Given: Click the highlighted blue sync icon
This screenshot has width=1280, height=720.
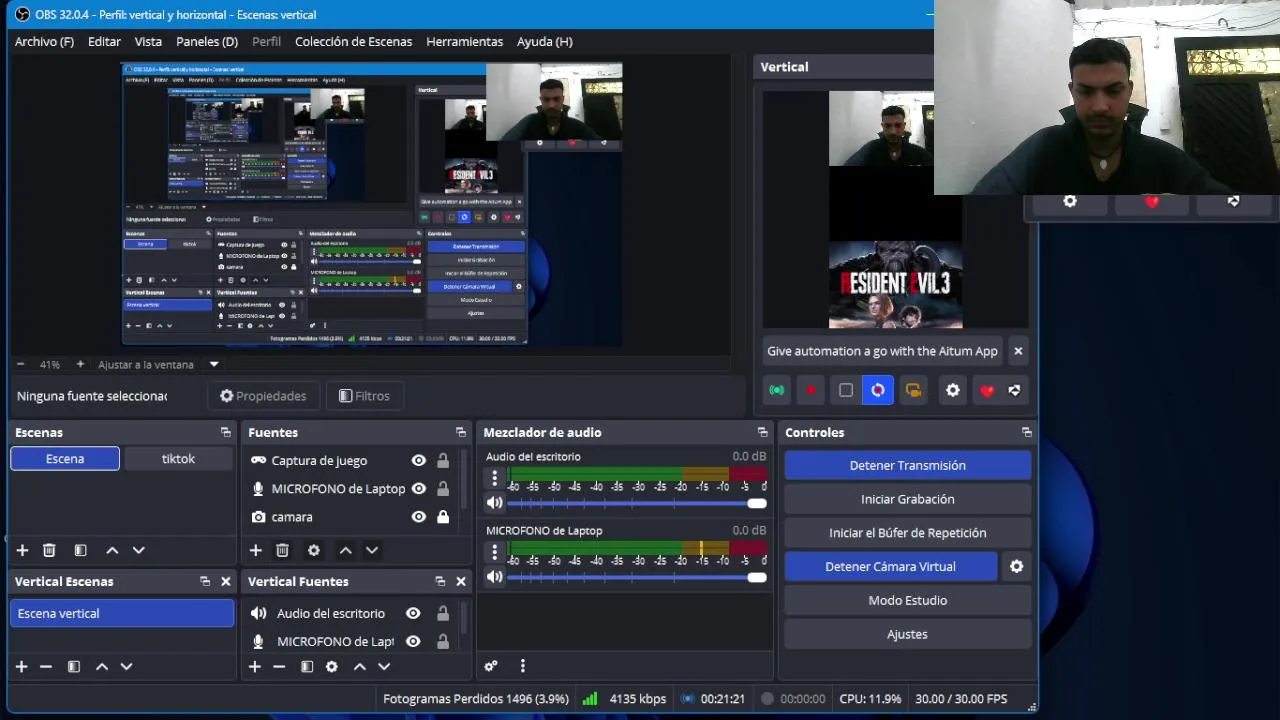Looking at the screenshot, I should [x=878, y=390].
